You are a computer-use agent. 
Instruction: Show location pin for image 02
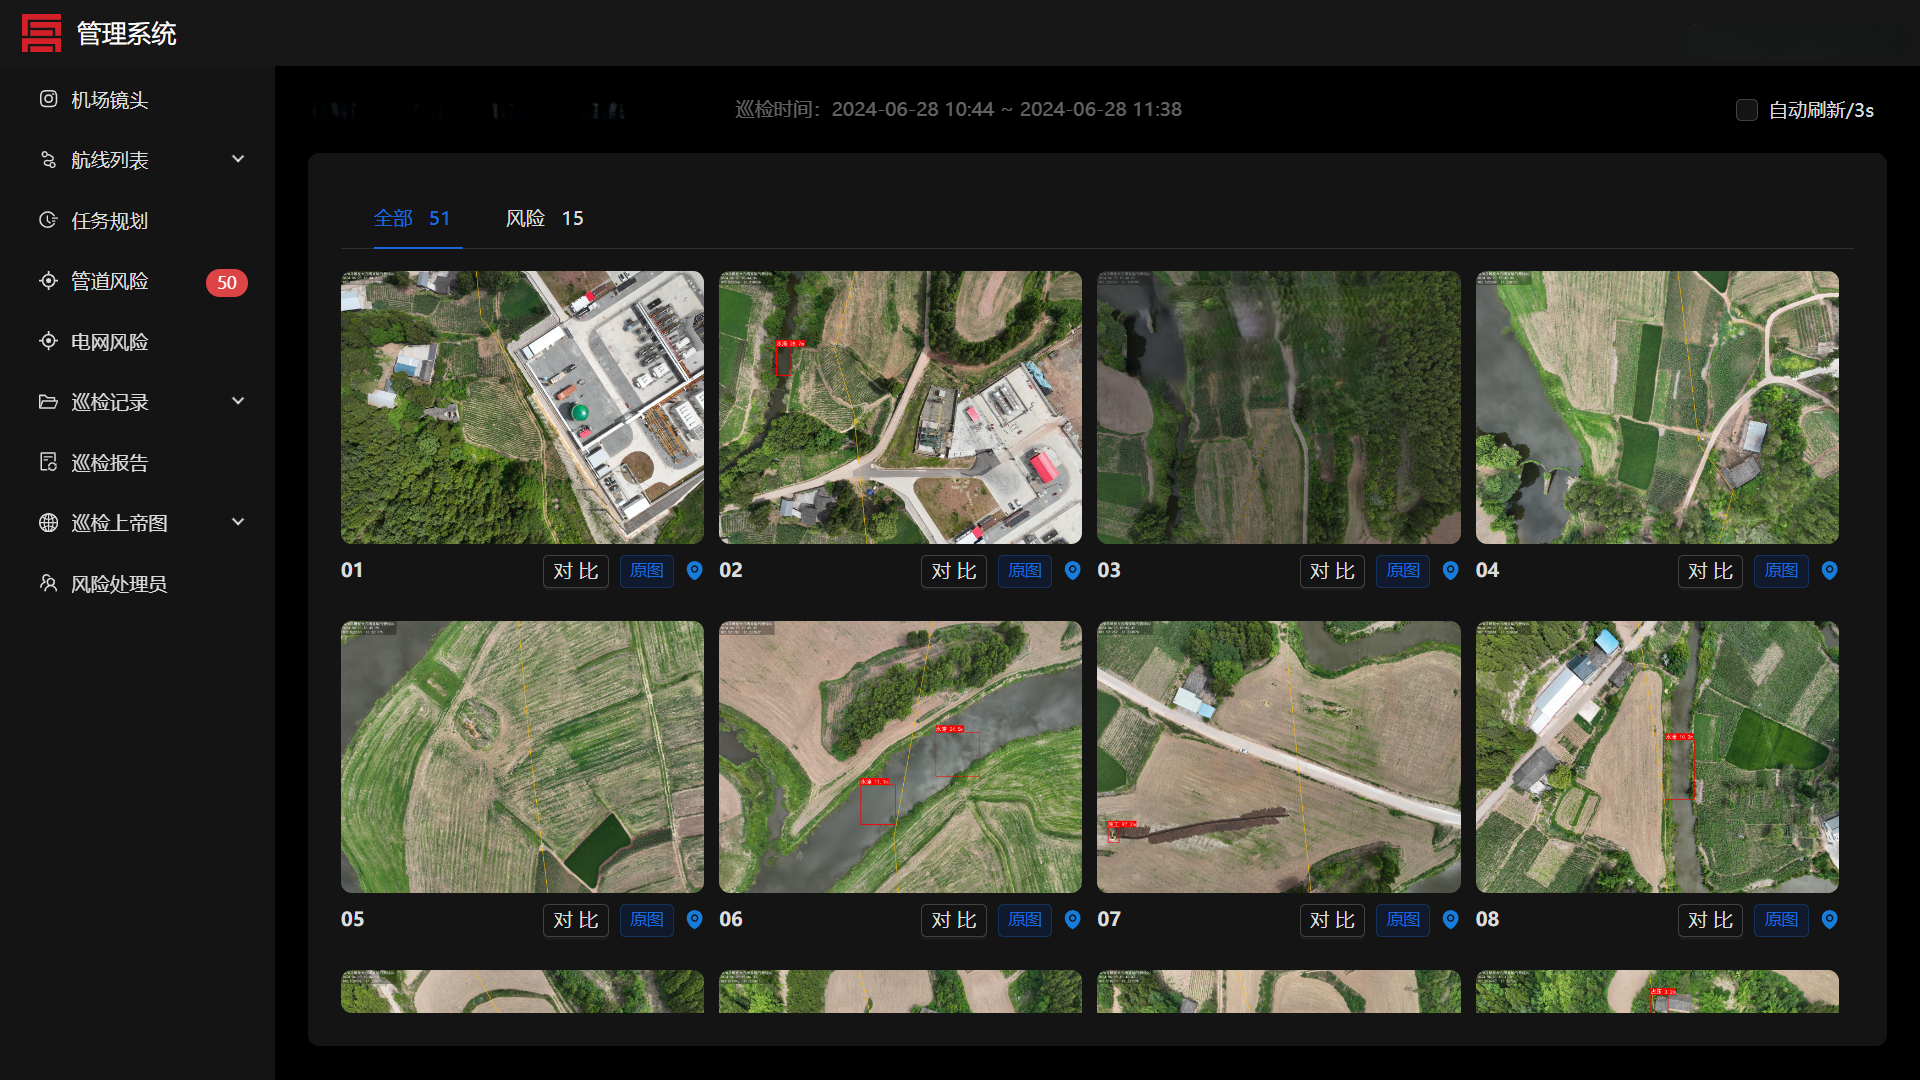pos(1073,571)
